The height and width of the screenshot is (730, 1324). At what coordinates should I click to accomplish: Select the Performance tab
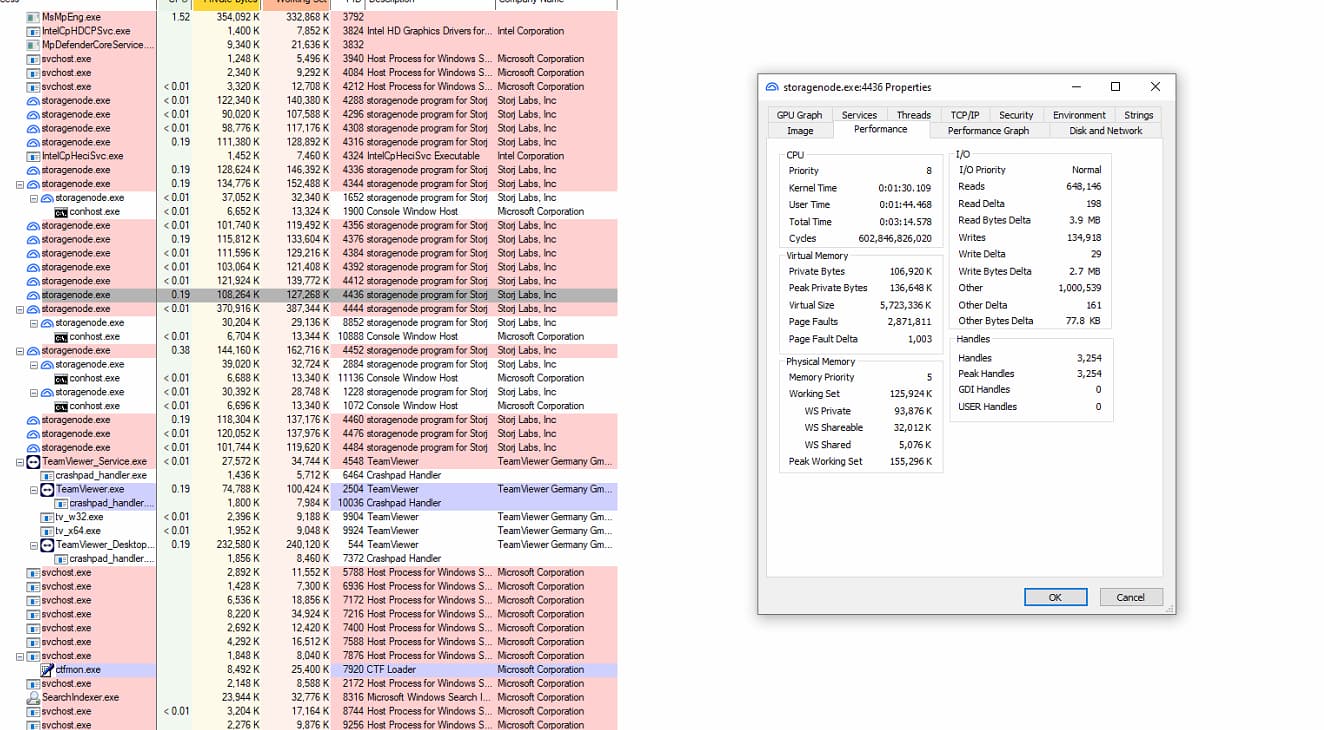[x=881, y=129]
